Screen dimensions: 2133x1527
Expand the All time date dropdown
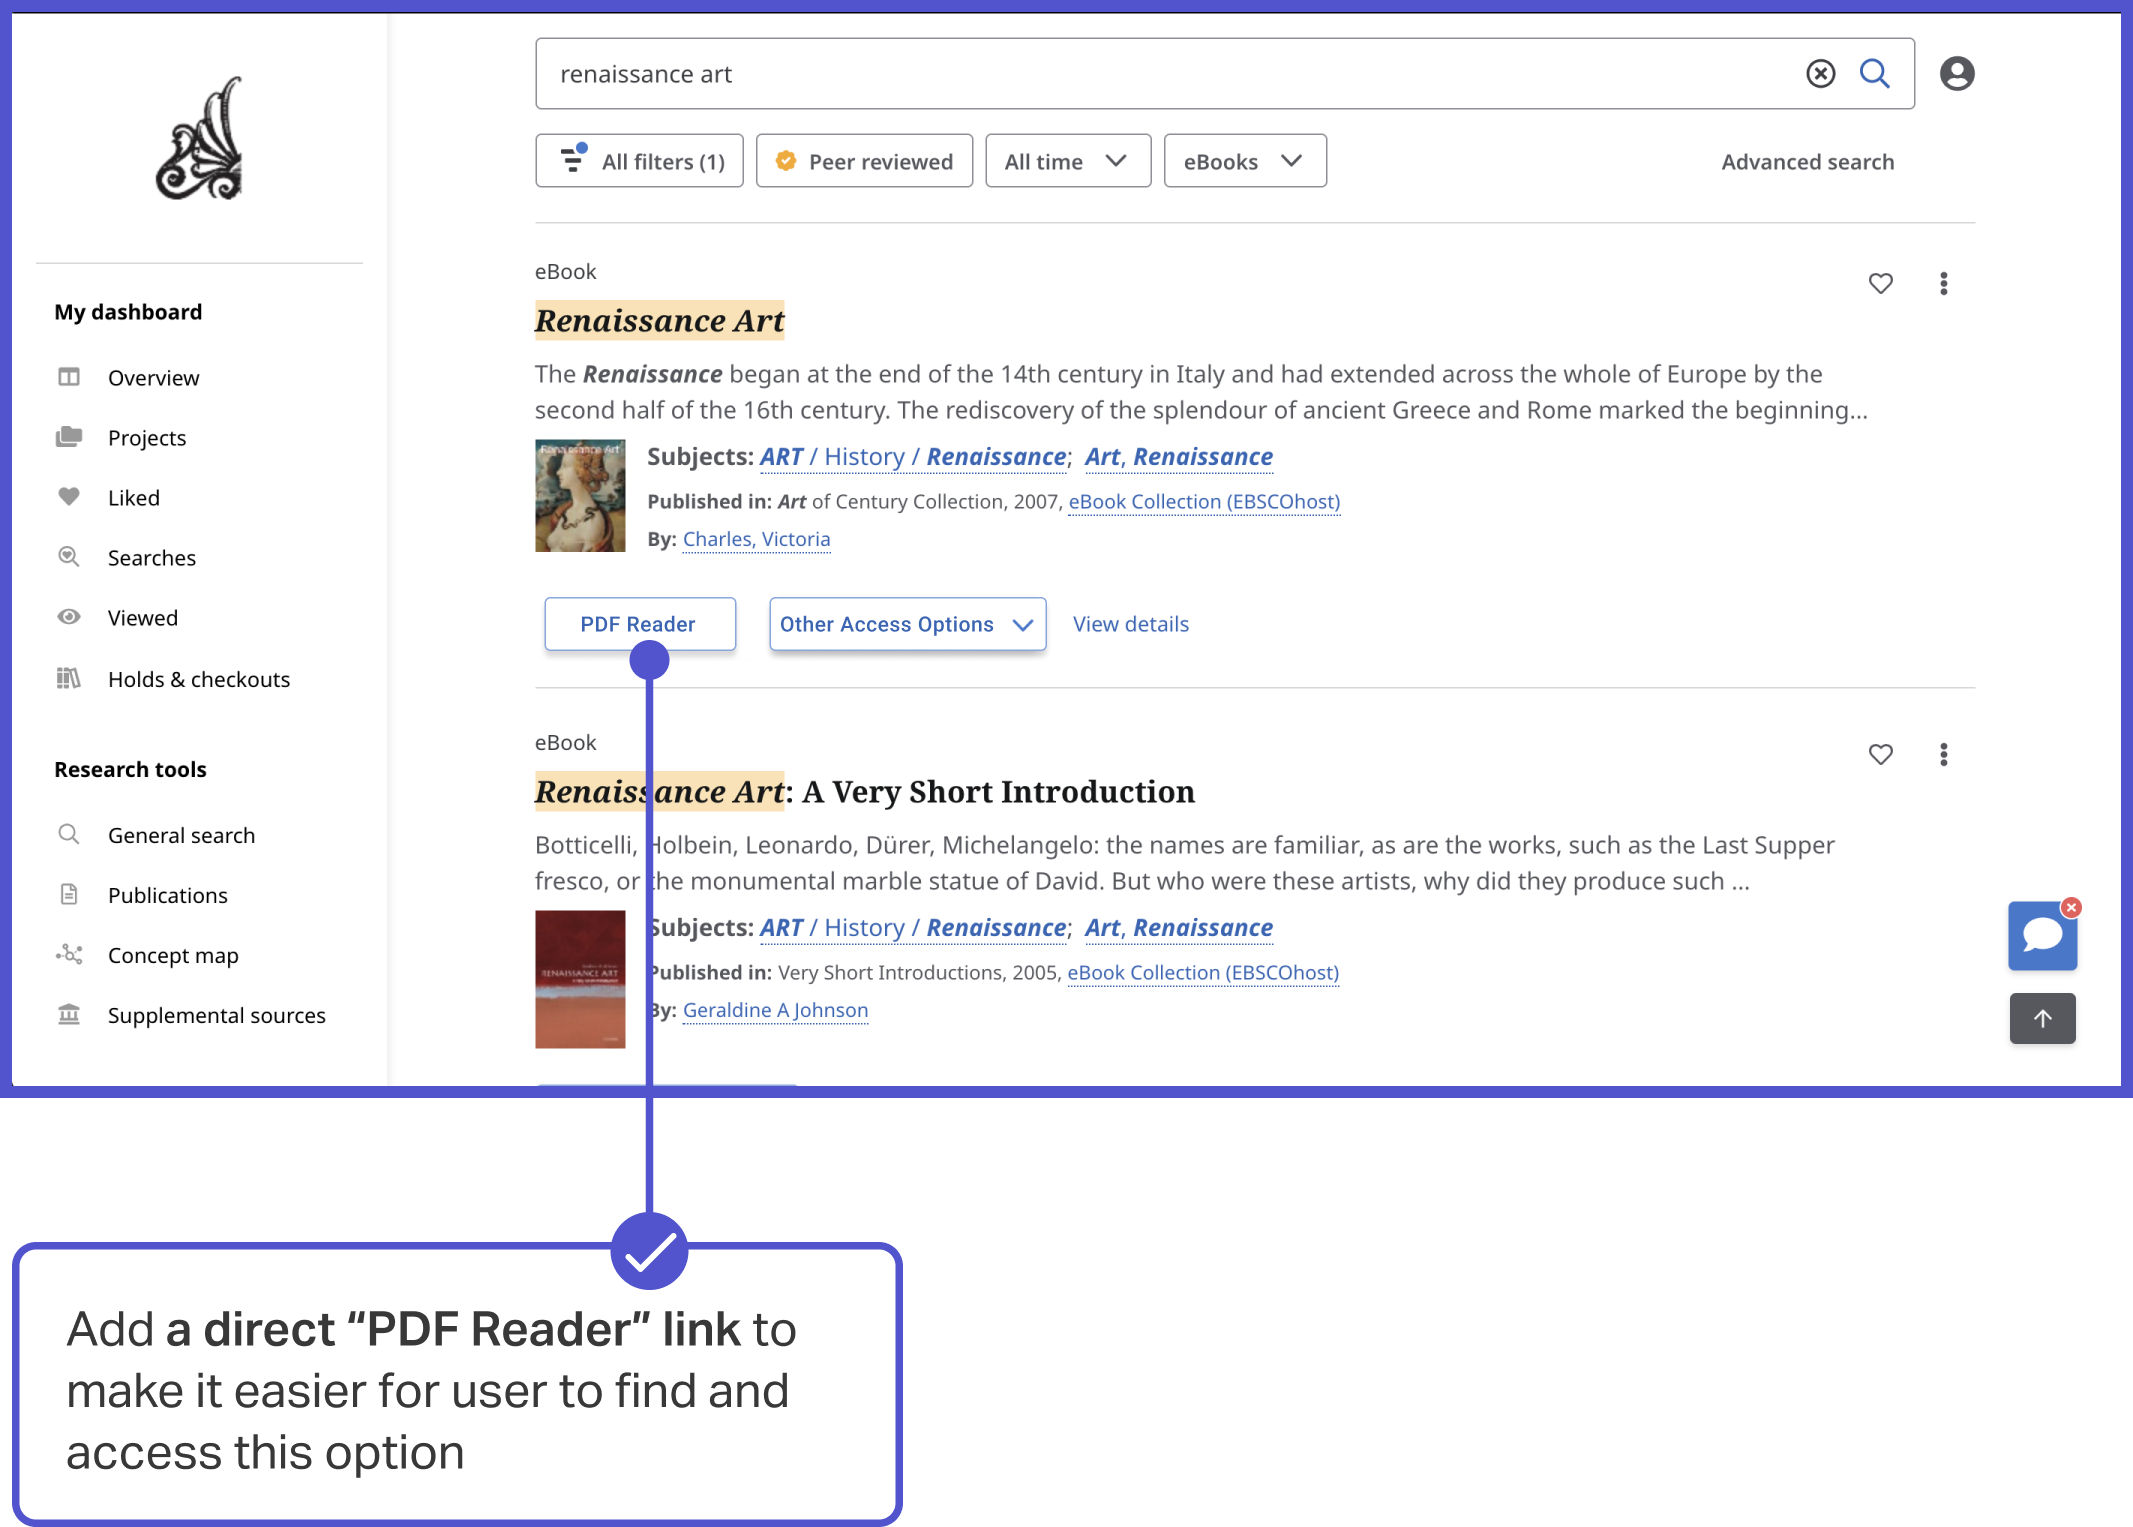tap(1067, 161)
